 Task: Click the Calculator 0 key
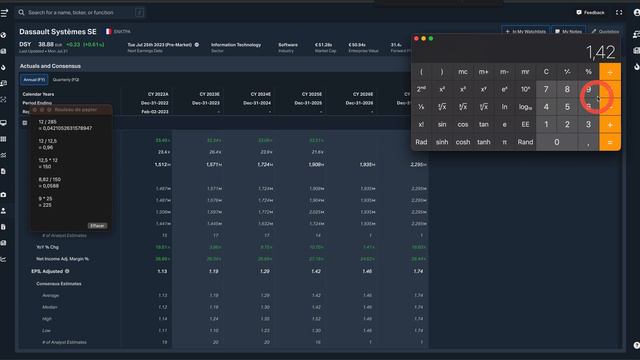point(557,142)
